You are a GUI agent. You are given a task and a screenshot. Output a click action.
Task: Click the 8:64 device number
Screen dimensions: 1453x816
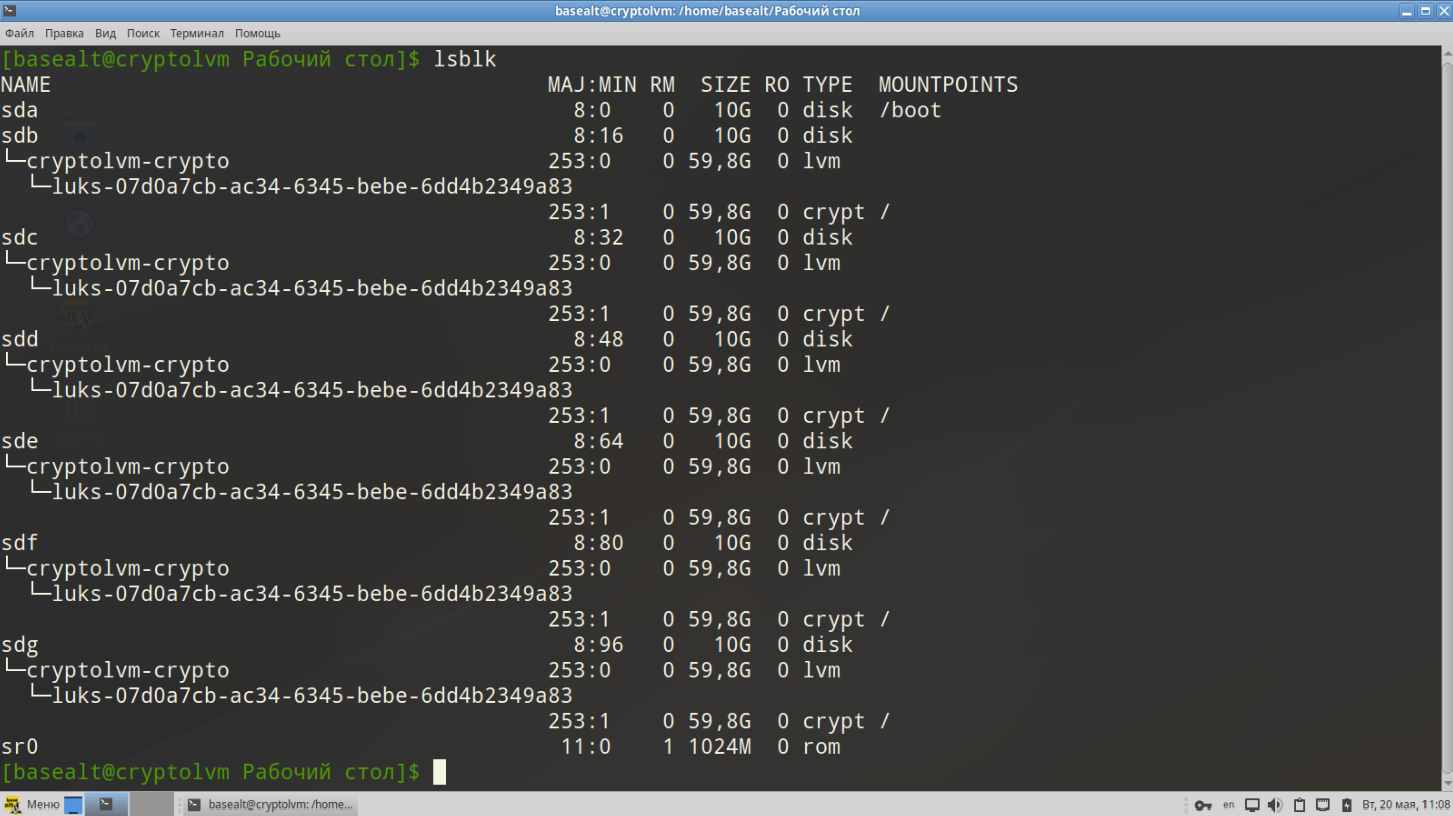(x=598, y=441)
